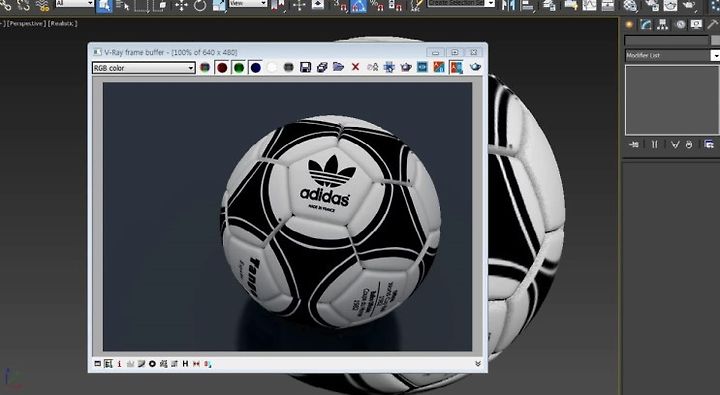Click the Mirror tool on main toolbar
The image size is (720, 395).
508,5
